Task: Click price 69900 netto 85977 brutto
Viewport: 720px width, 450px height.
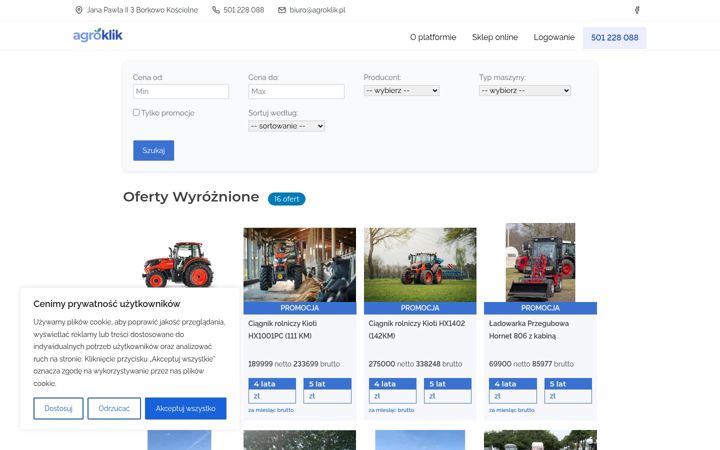Action: point(531,364)
